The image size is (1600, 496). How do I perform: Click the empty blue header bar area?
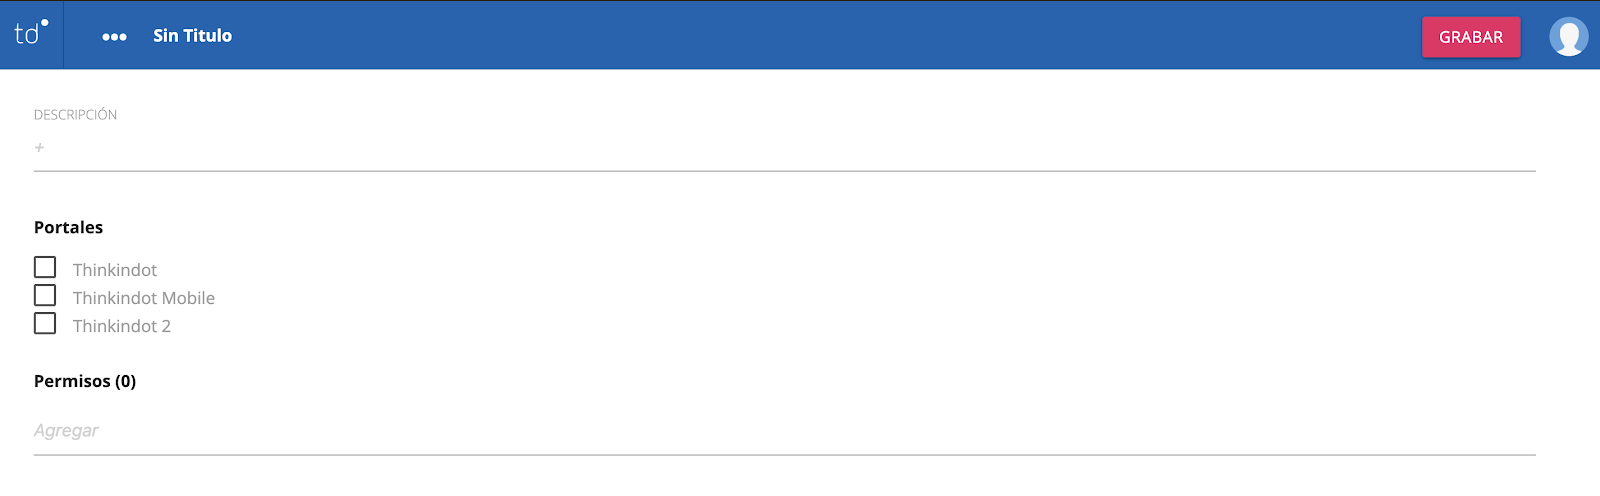click(x=800, y=35)
